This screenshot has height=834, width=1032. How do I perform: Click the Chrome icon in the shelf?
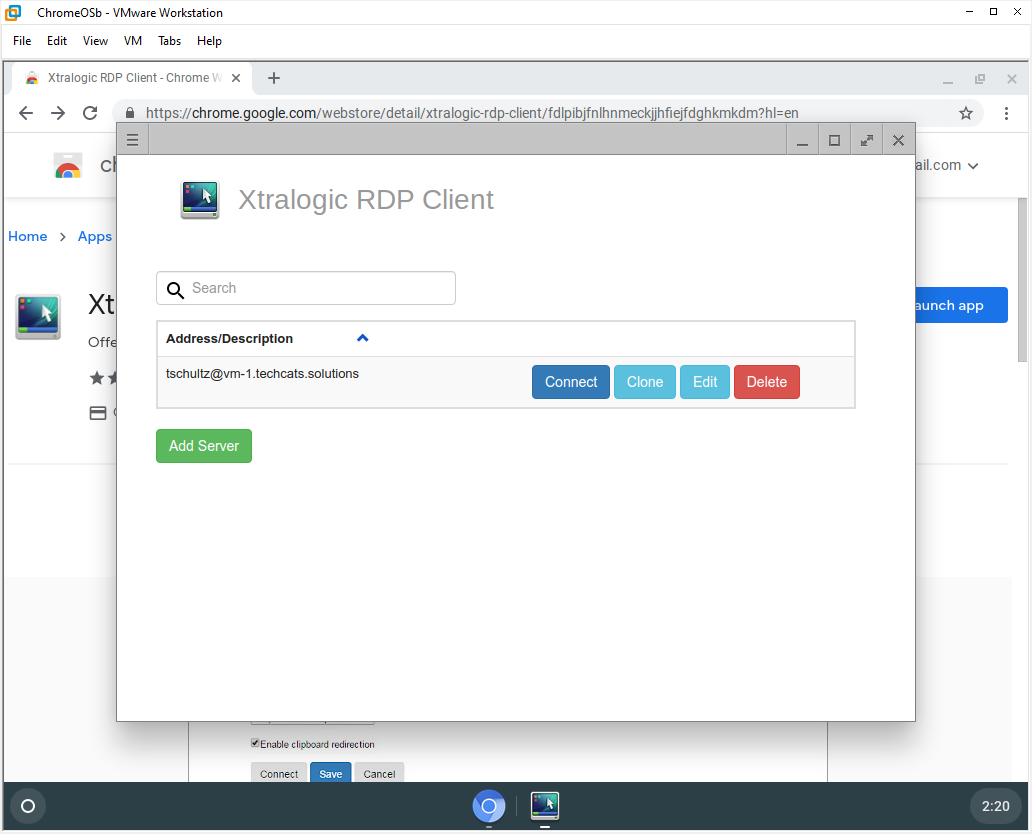tap(488, 806)
